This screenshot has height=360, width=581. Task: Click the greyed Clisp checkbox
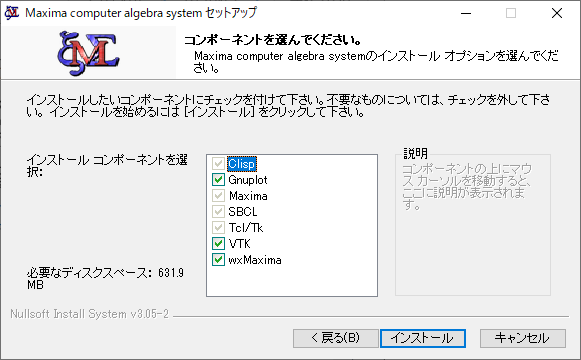[218, 164]
